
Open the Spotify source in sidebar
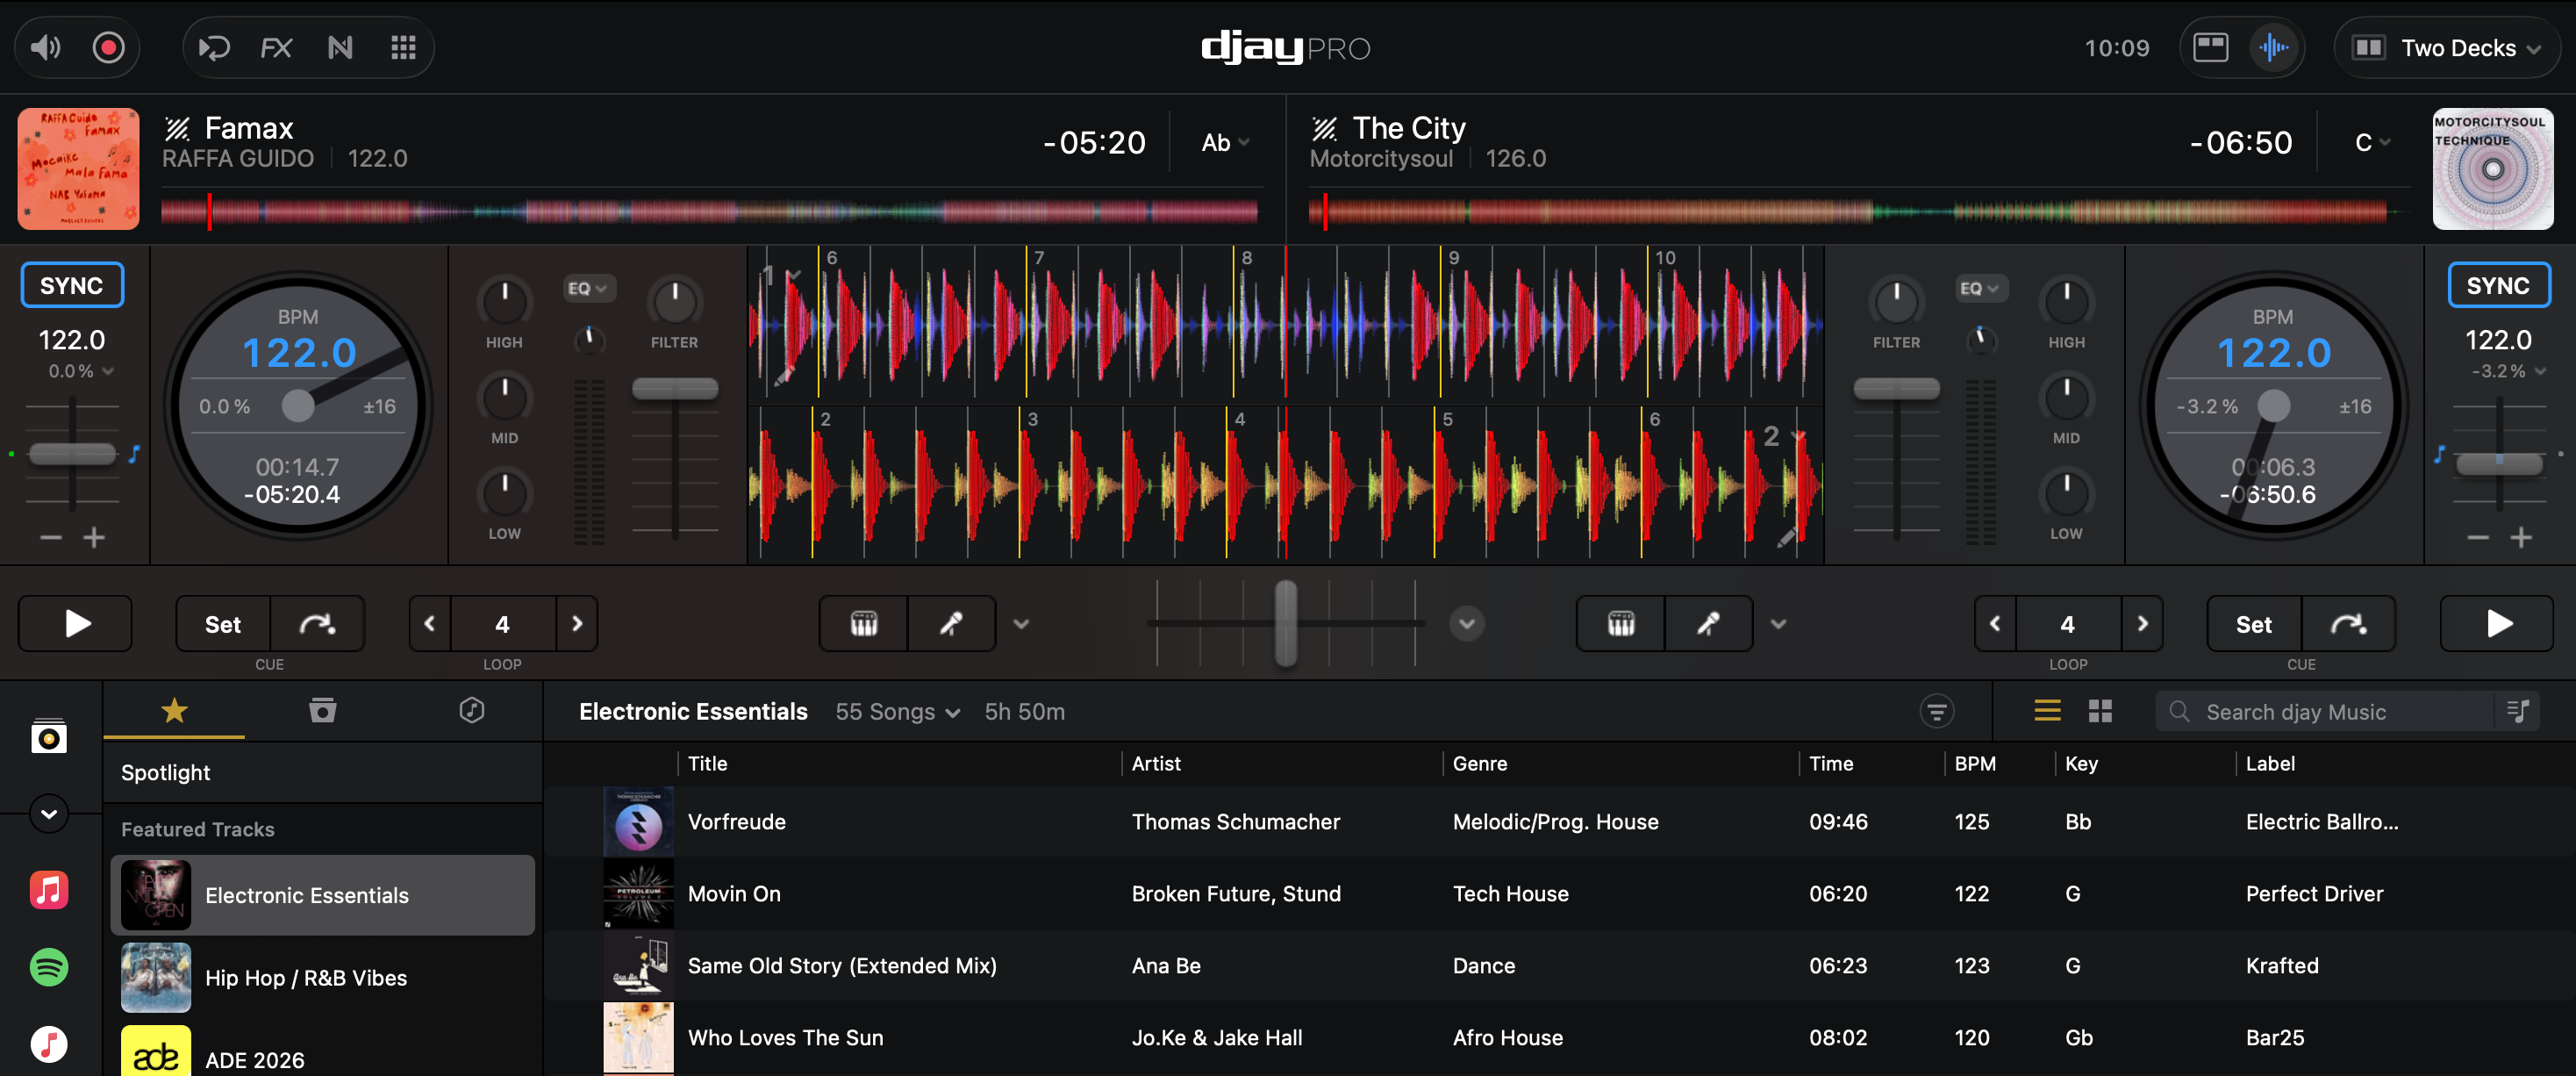point(49,967)
